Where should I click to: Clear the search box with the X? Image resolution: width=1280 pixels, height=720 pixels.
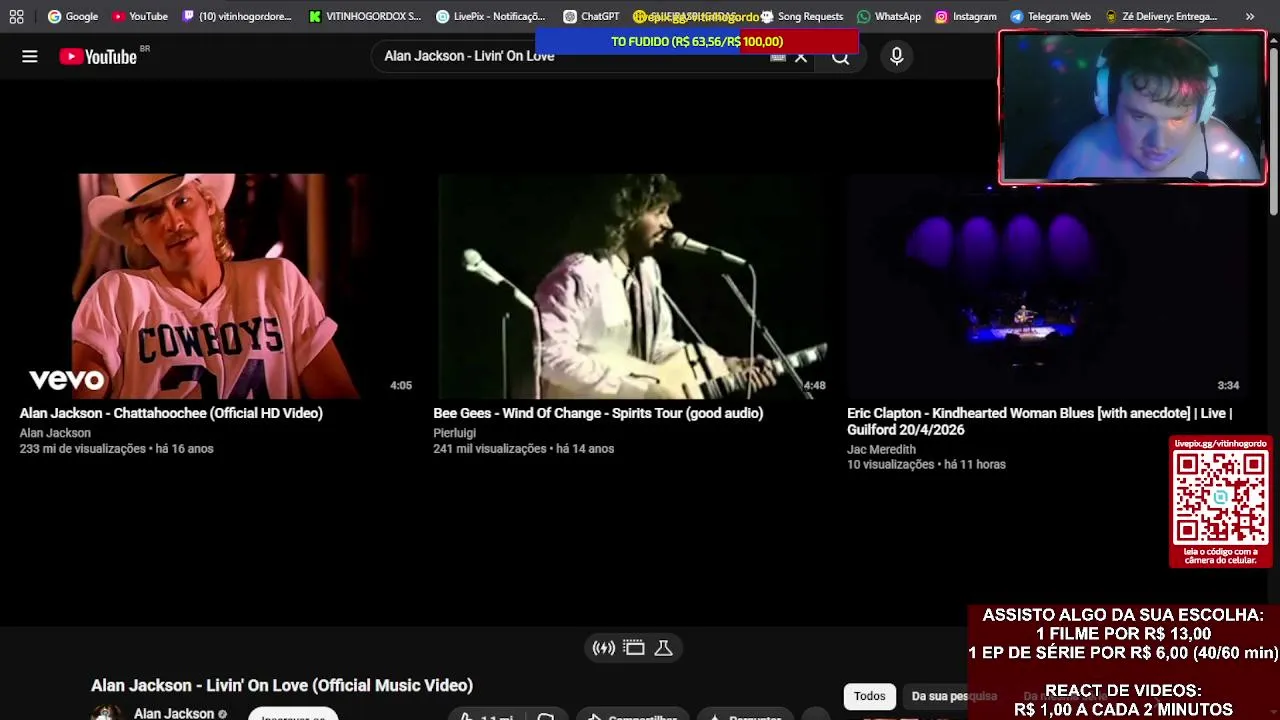pyautogui.click(x=800, y=57)
